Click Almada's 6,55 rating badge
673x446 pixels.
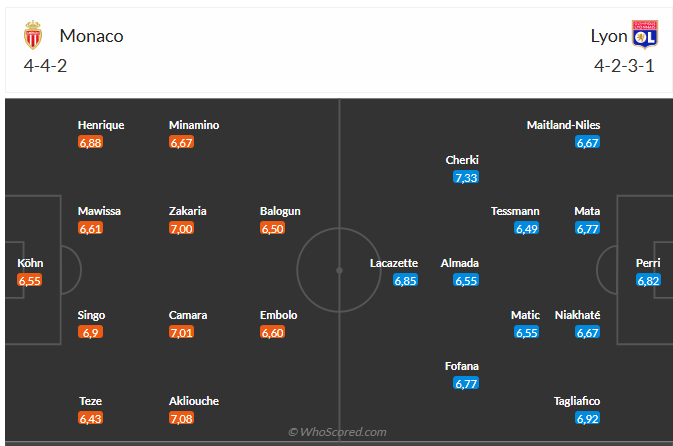click(466, 281)
